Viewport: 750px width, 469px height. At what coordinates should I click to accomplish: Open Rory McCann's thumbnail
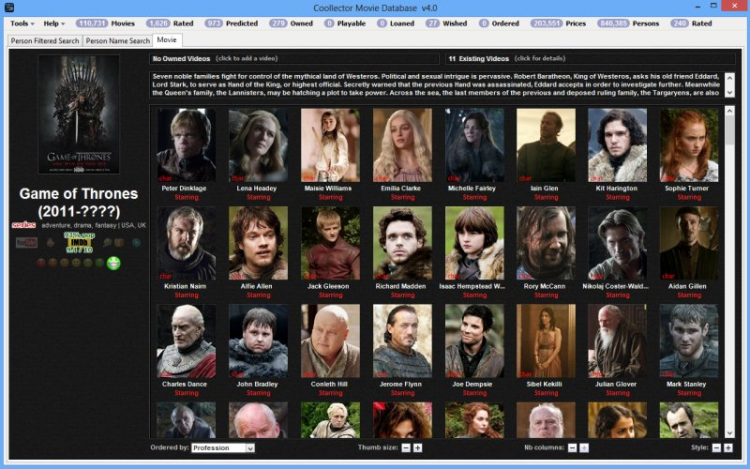pyautogui.click(x=546, y=243)
